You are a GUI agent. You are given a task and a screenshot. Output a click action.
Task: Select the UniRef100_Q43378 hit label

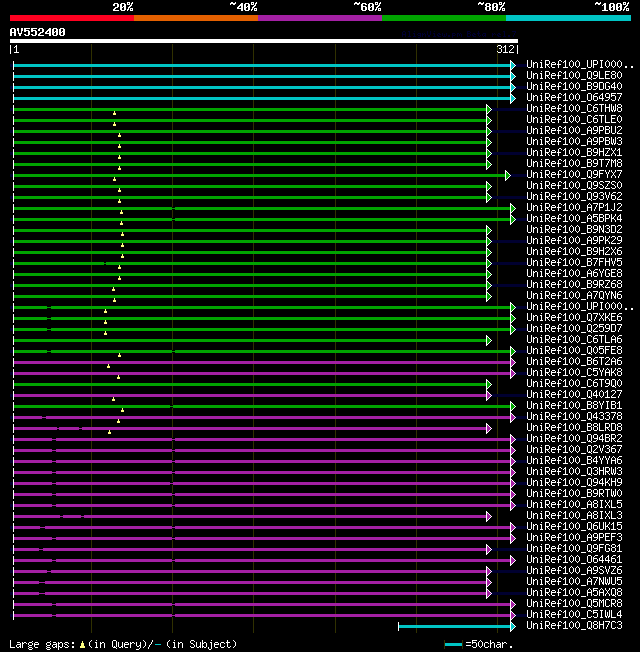pos(574,416)
